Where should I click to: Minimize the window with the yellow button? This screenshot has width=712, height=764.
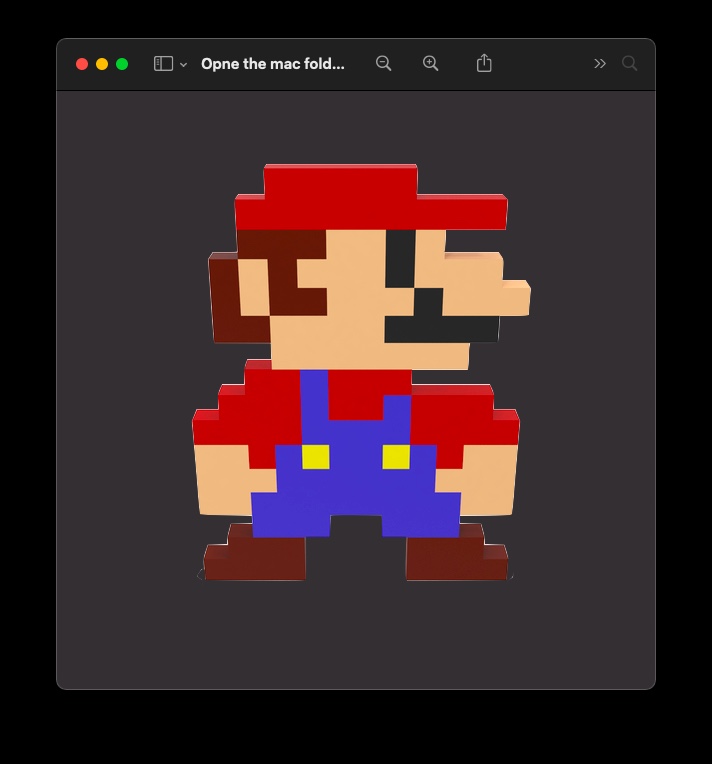pyautogui.click(x=102, y=64)
